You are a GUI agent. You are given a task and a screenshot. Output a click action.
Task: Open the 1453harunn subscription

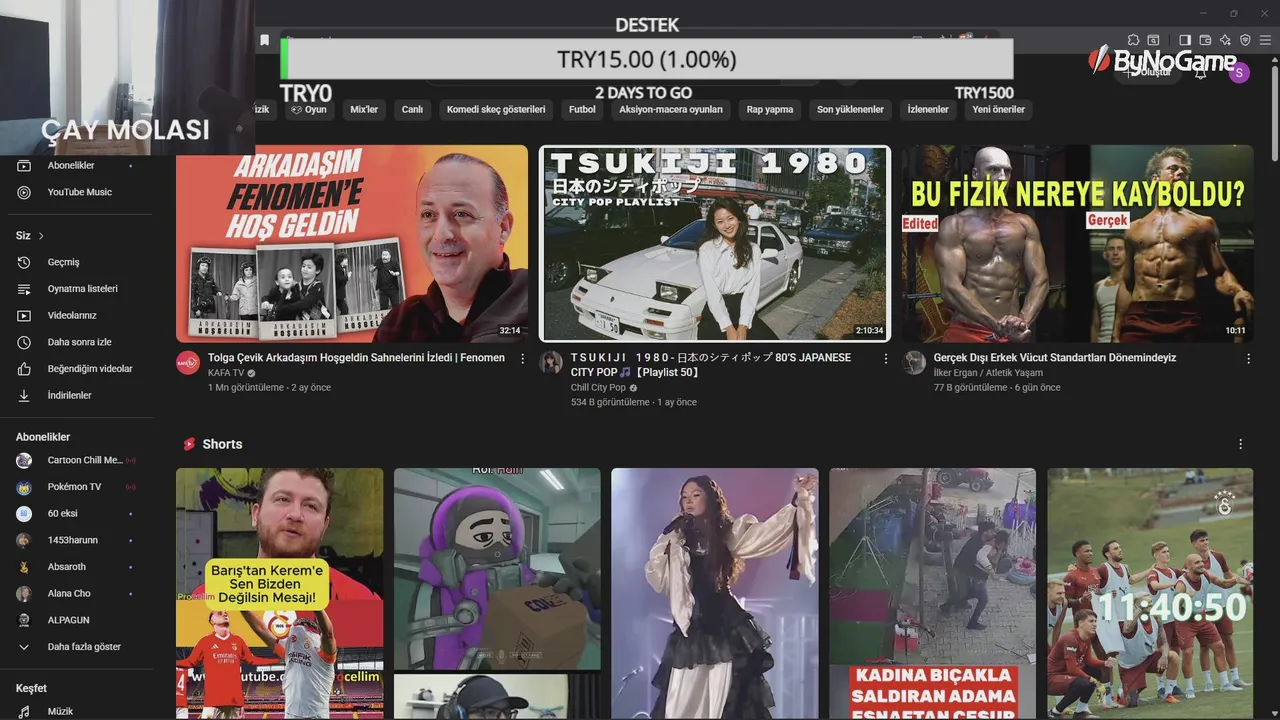77,540
